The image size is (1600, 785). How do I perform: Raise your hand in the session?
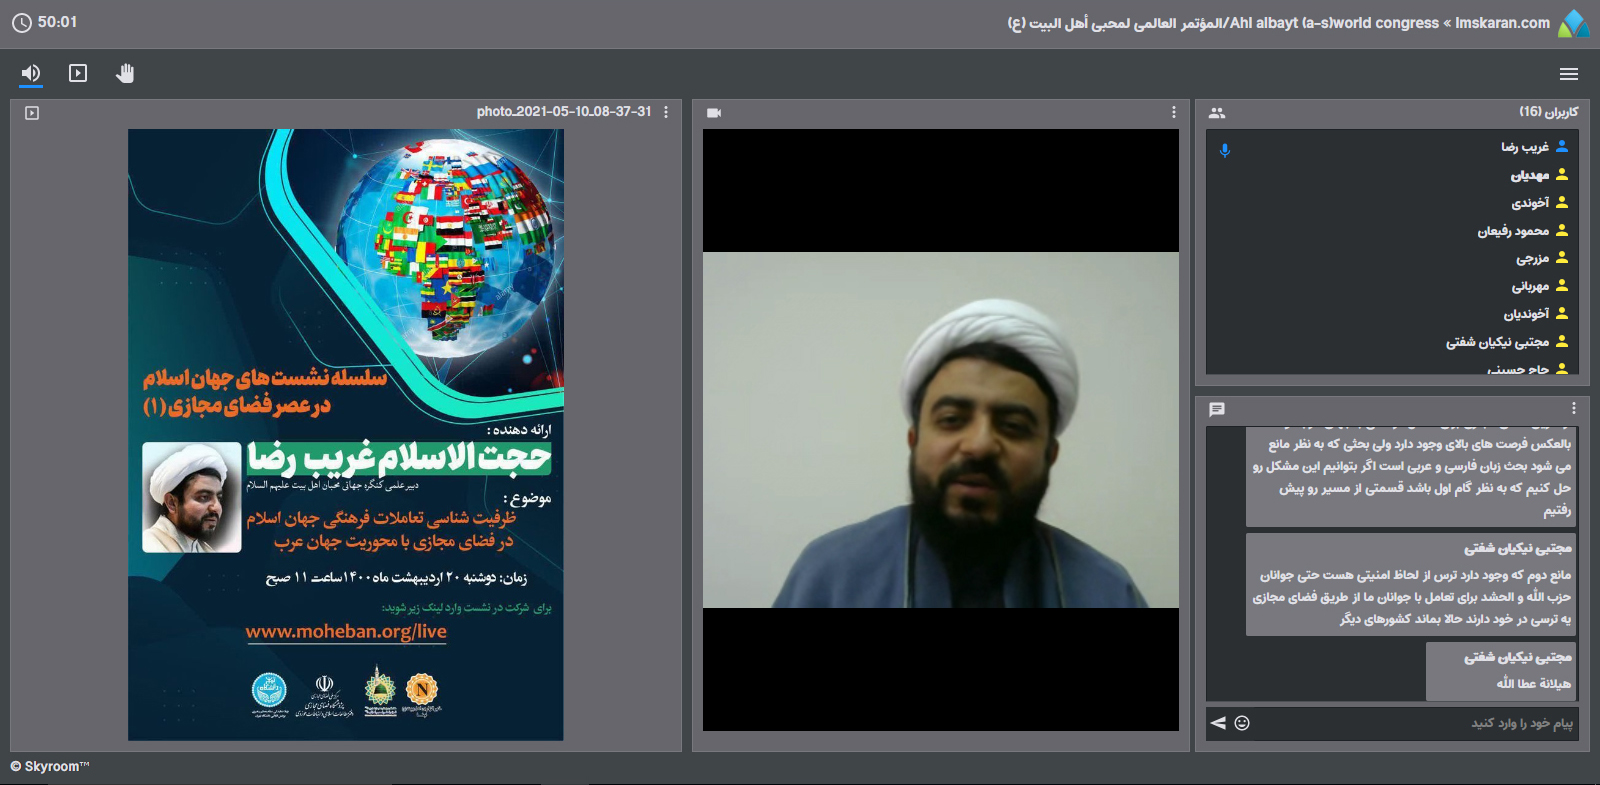coord(125,73)
